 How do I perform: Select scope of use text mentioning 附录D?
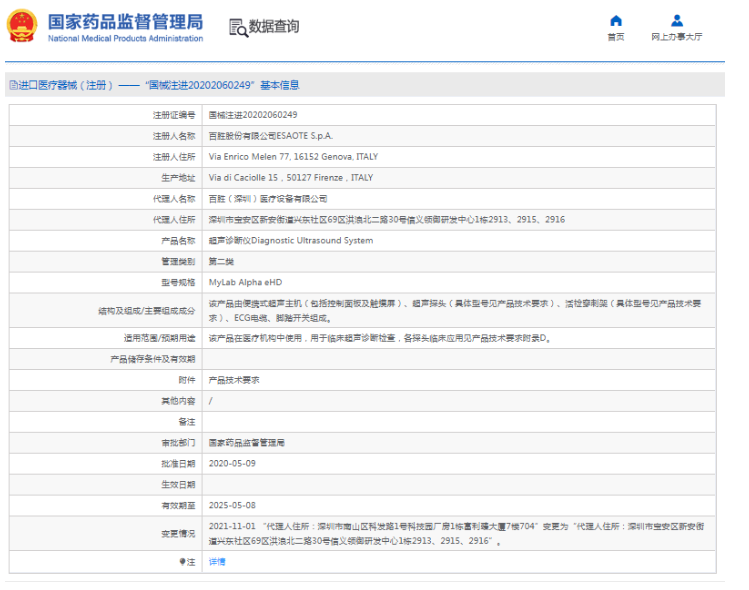tap(380, 338)
